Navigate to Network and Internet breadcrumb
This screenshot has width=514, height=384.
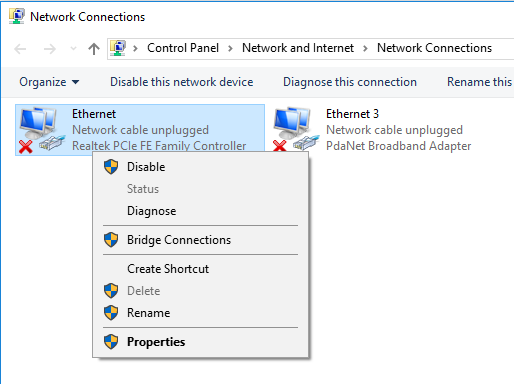[x=298, y=48]
